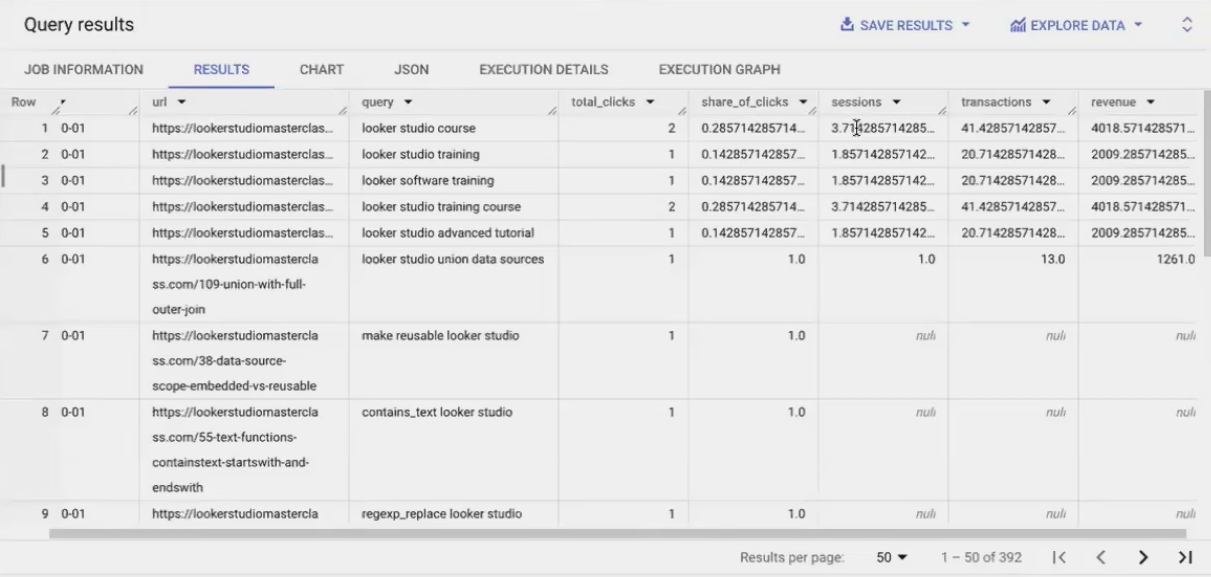Click the horizontal scrollbar under the table
The image size is (1211, 577).
(620, 533)
